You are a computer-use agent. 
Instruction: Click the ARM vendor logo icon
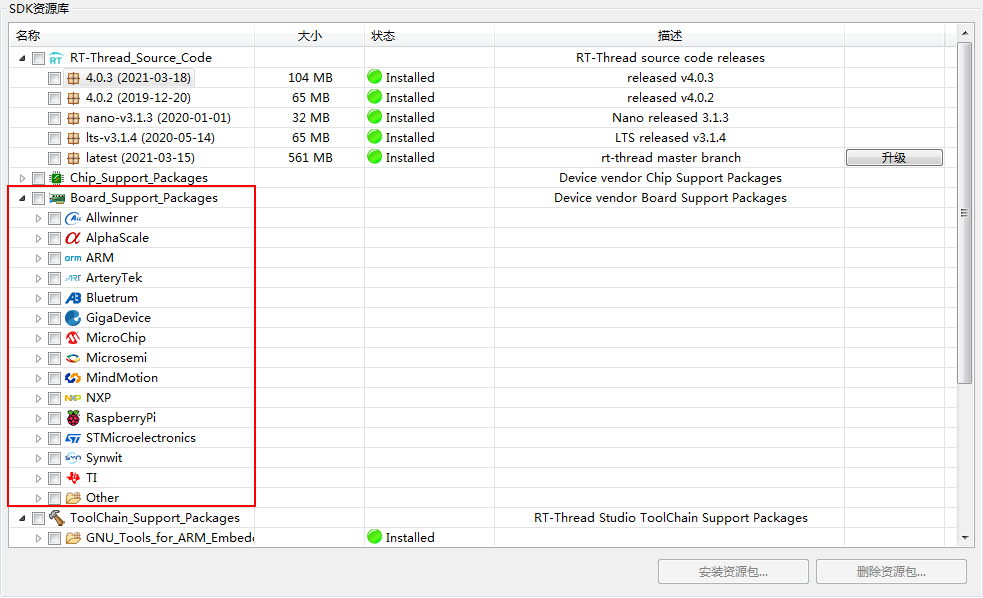73,258
